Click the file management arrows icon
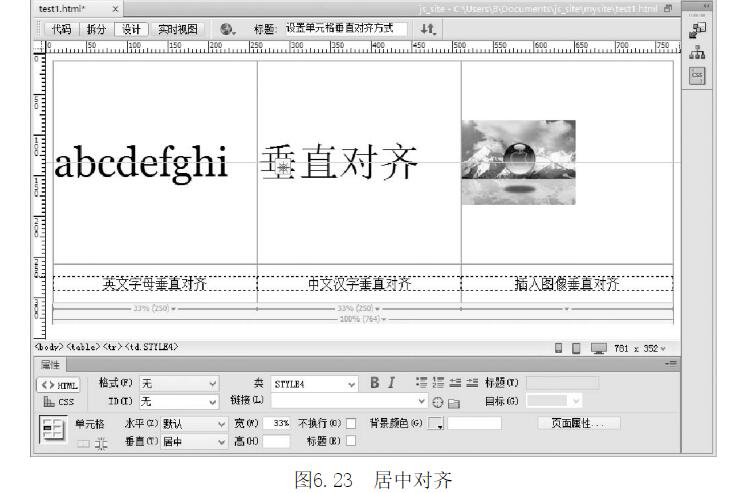Screen dimensions: 739x493 (x=428, y=29)
